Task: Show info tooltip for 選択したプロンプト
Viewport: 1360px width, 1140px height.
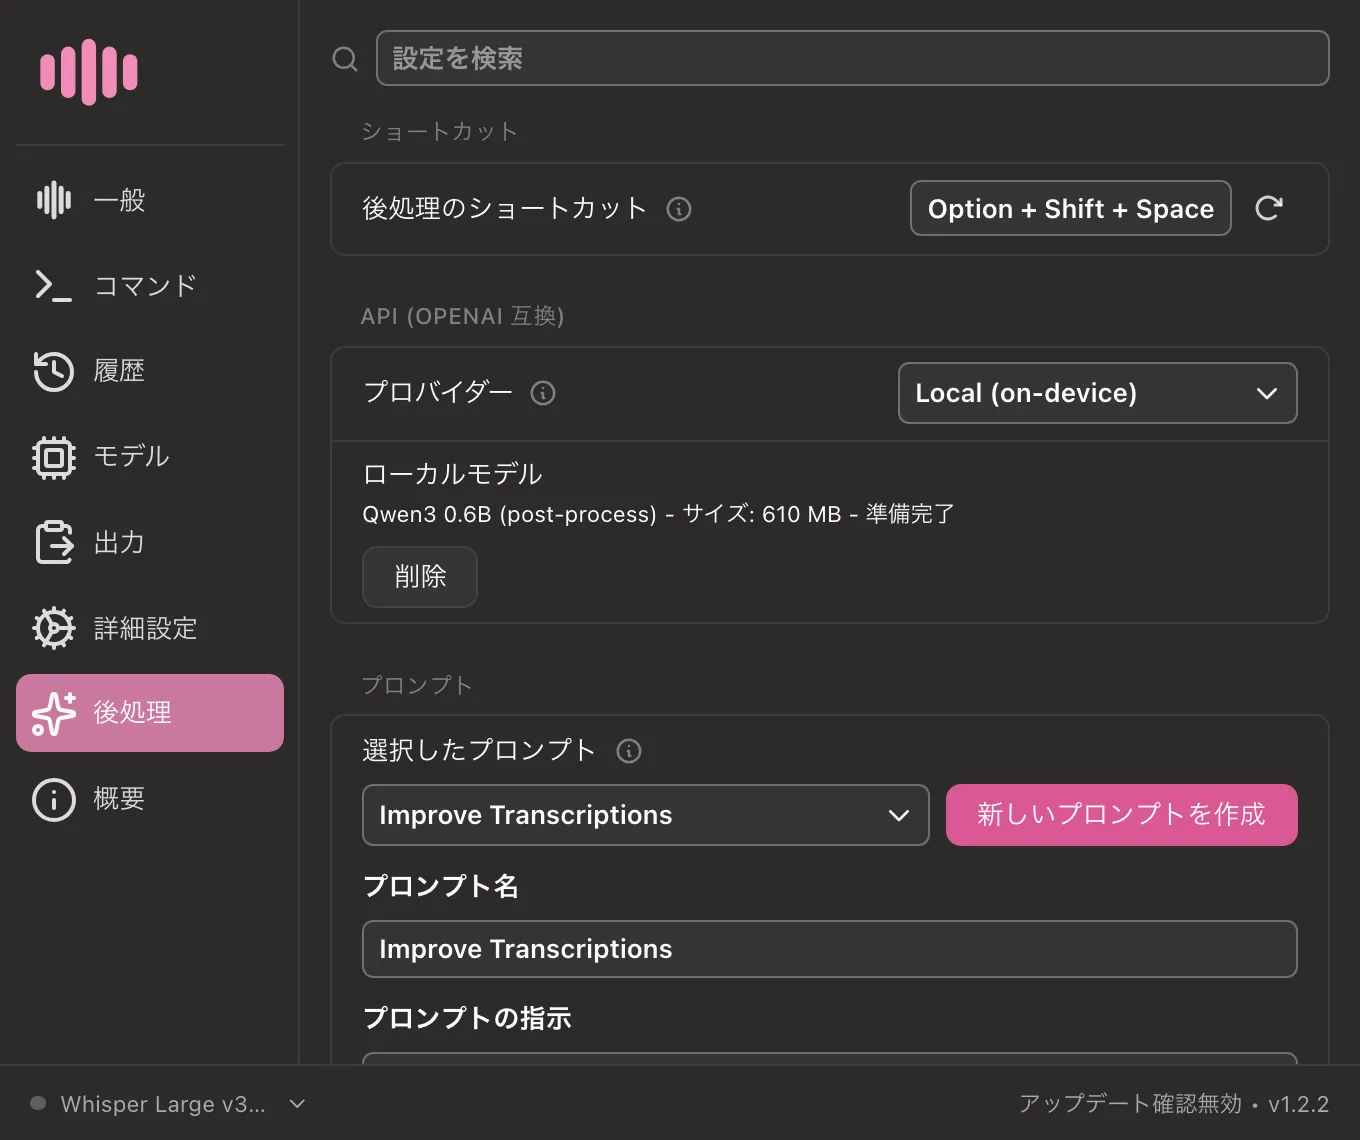Action: 629,751
